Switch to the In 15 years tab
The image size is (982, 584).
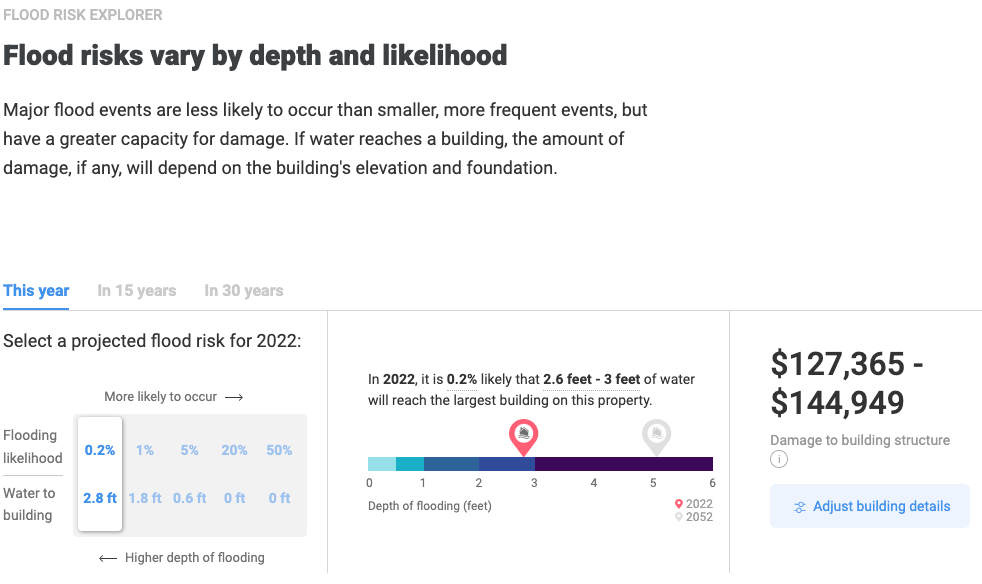(136, 291)
